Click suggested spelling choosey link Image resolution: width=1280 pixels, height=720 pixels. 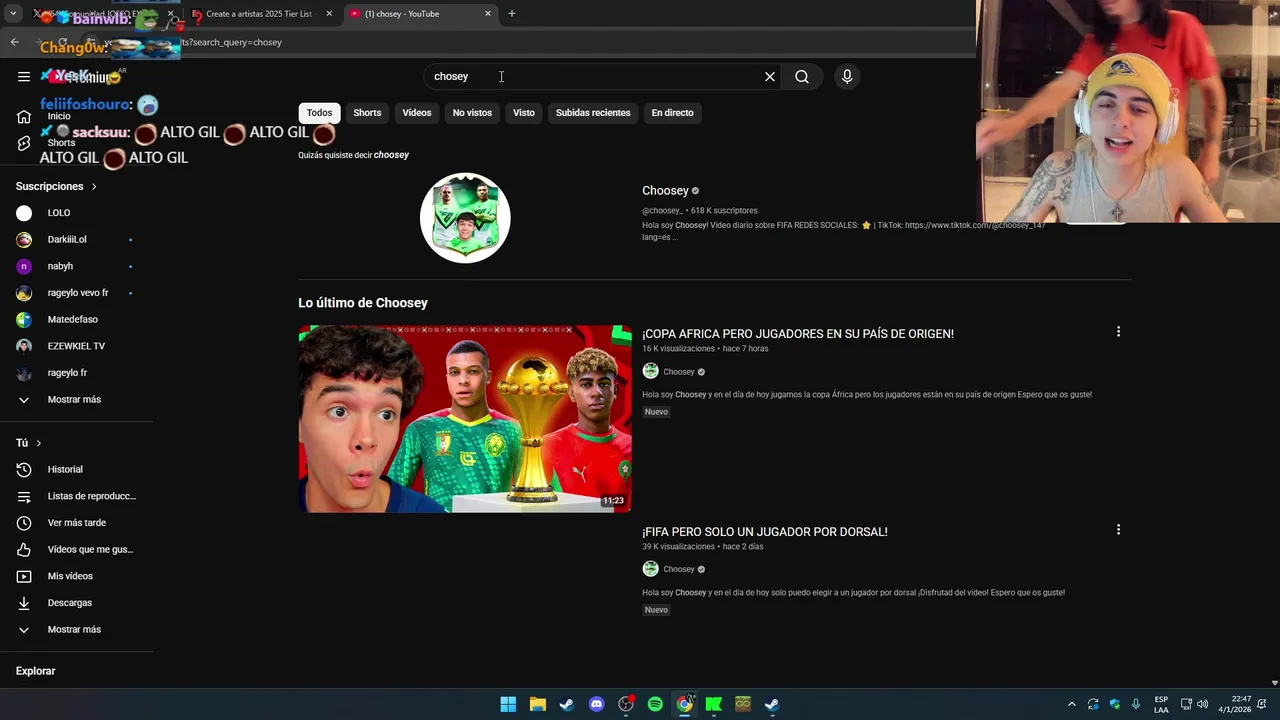tap(391, 155)
